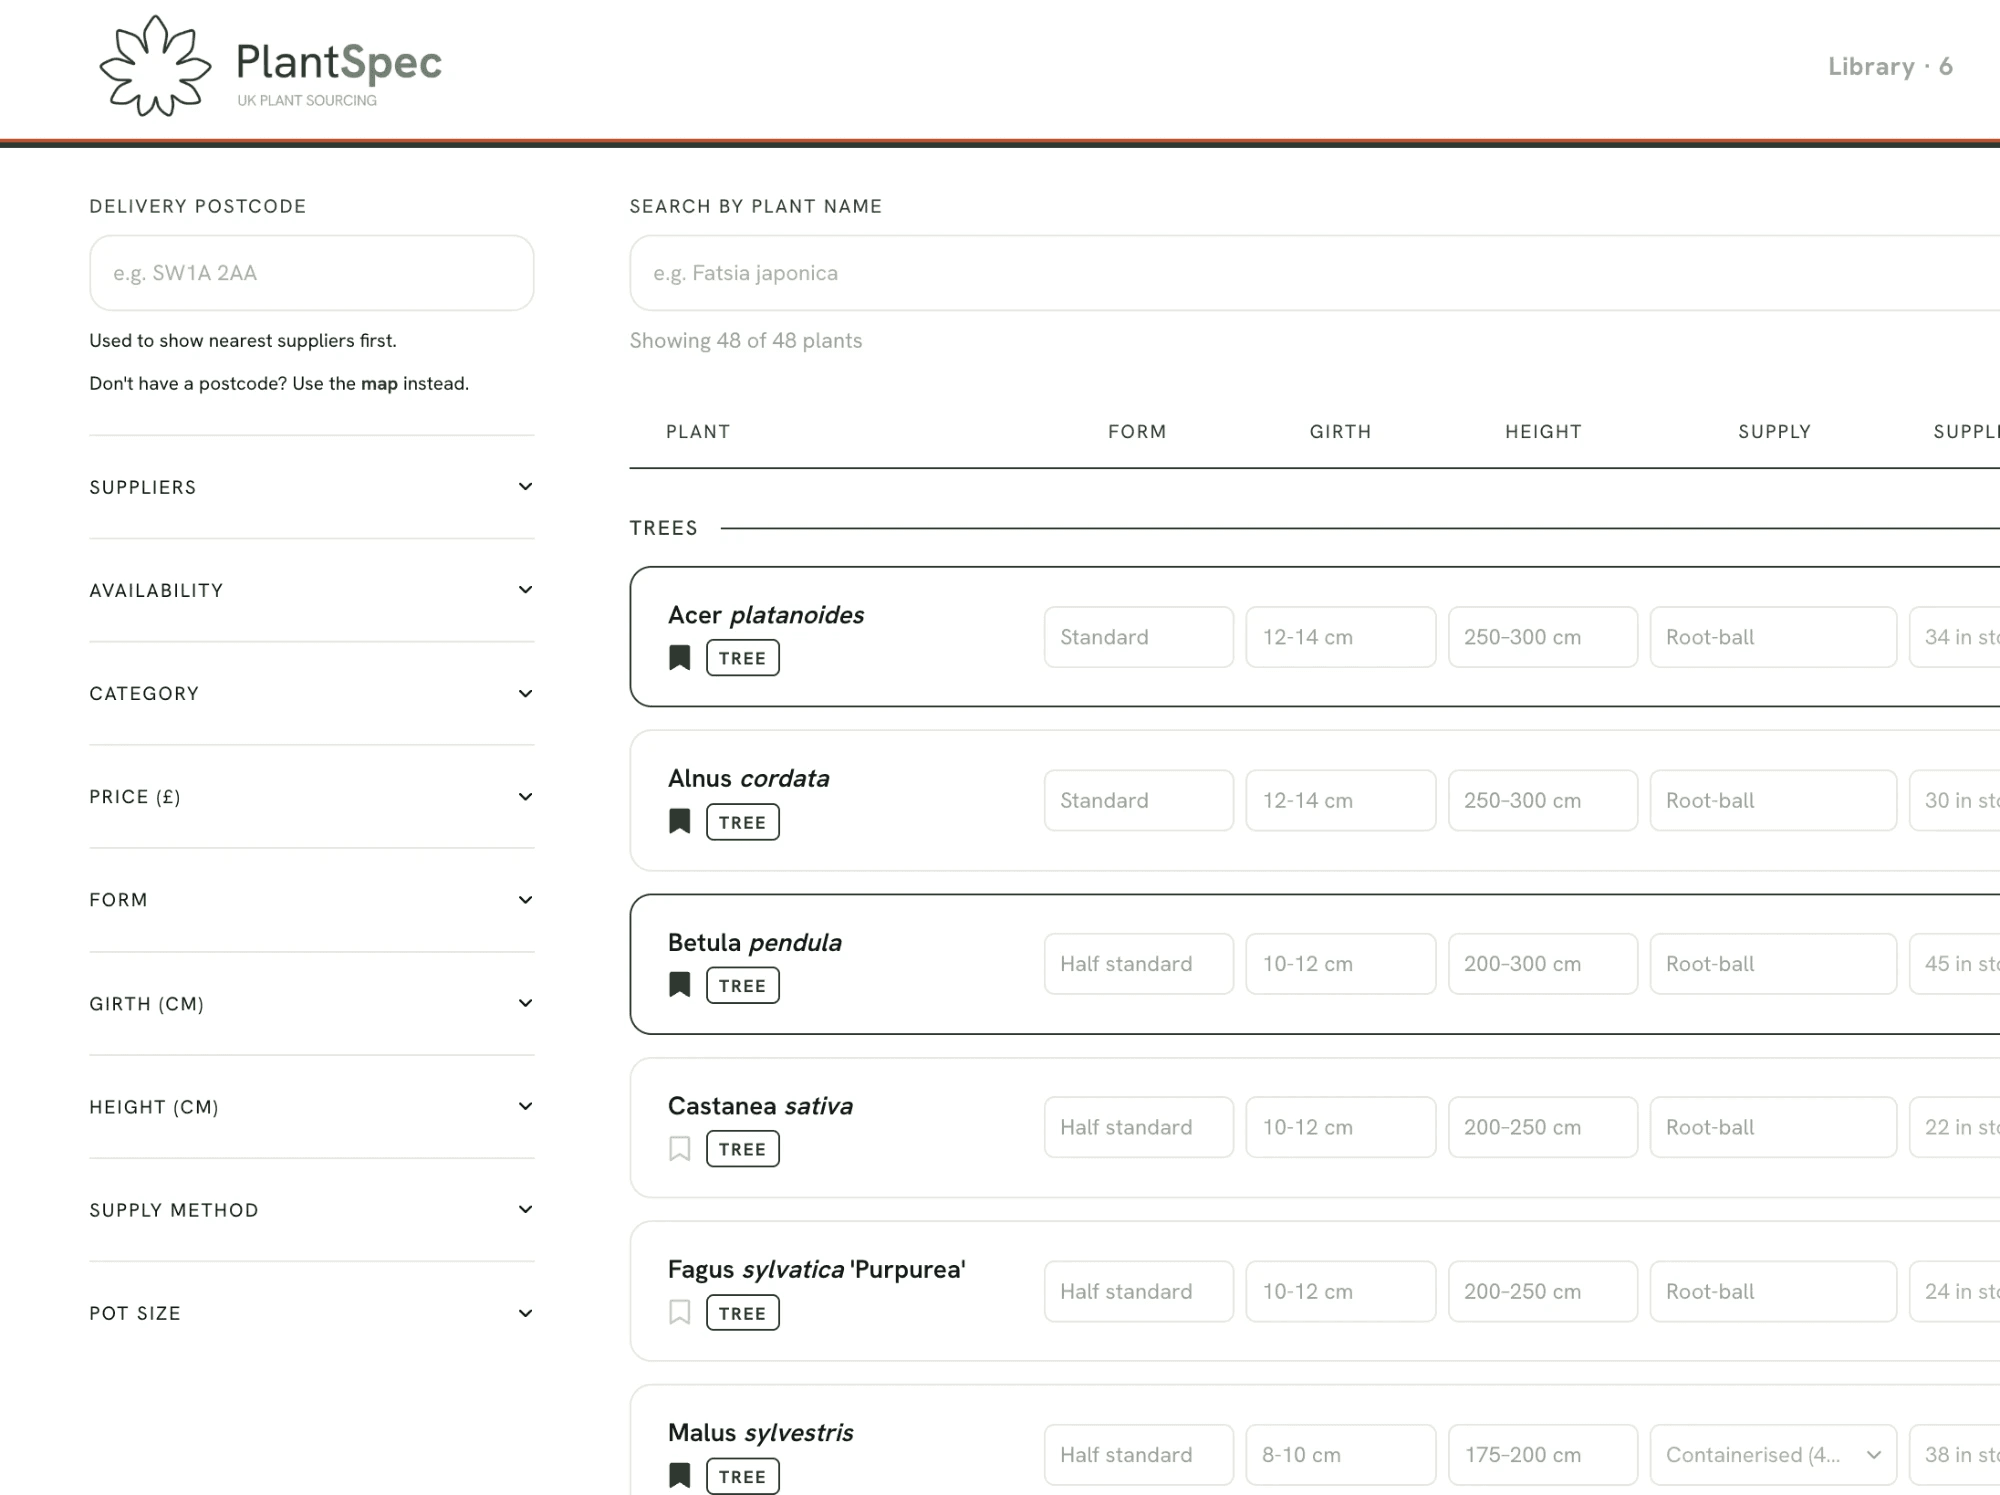2000x1495 pixels.
Task: Toggle bookmark for Malus sylvestris
Action: tap(680, 1476)
